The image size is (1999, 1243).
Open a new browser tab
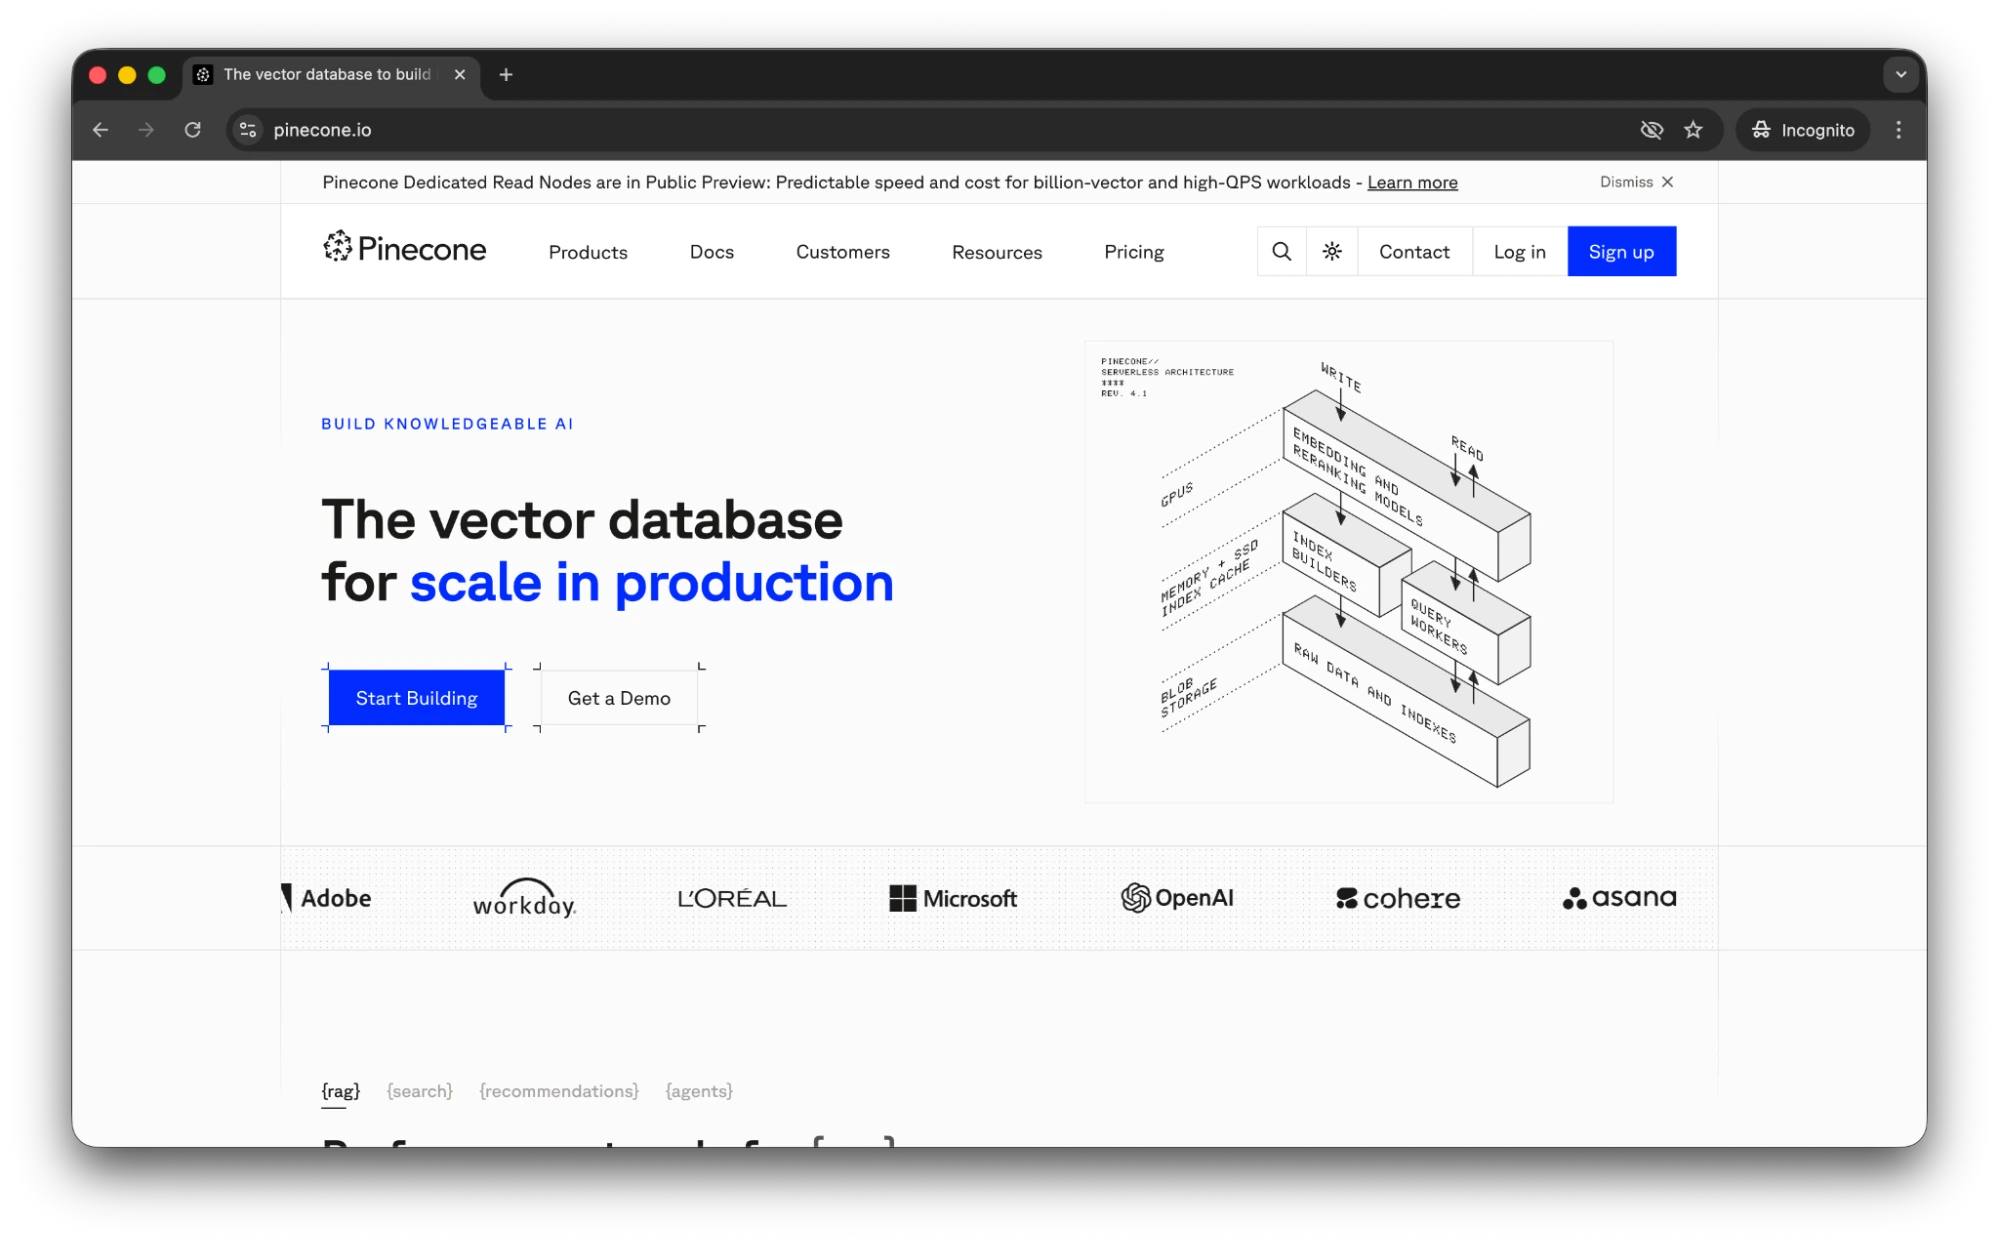(506, 75)
